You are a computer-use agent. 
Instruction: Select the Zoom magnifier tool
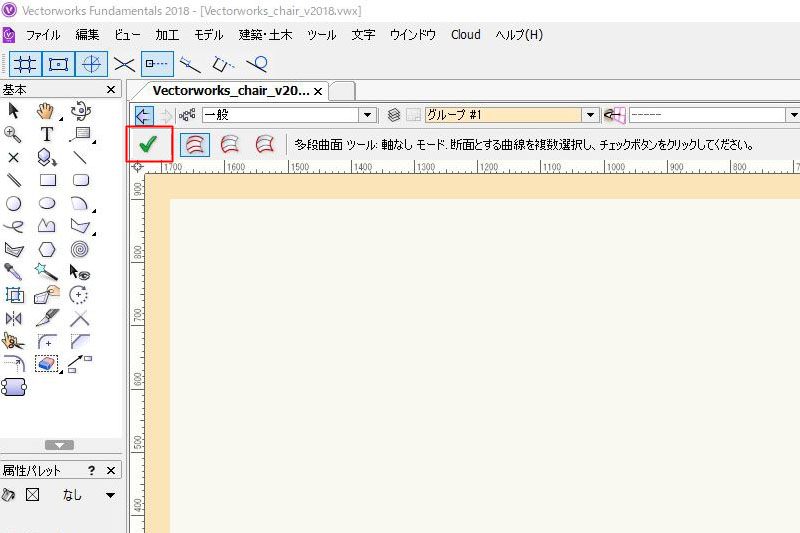[13, 134]
